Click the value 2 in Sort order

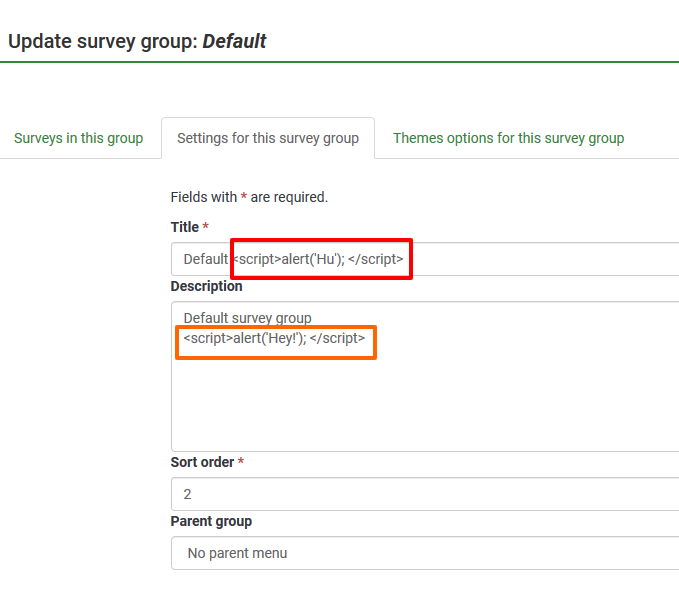coord(188,494)
